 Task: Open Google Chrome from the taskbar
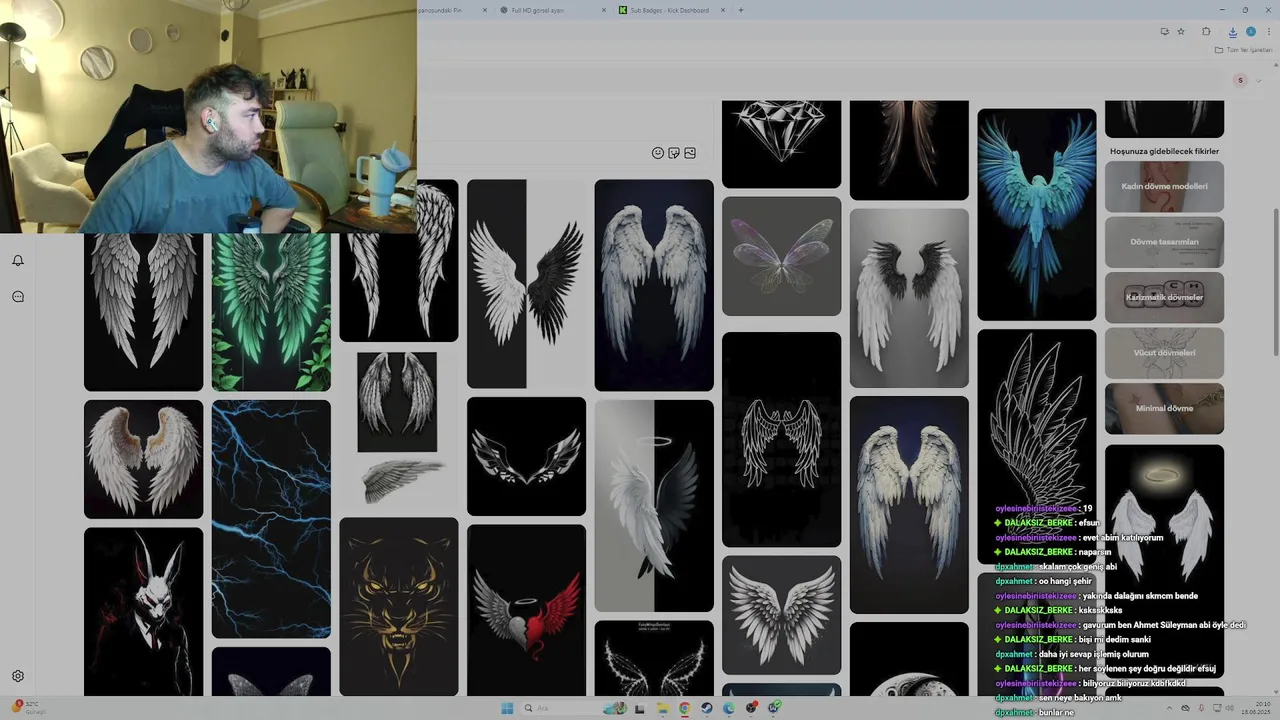[684, 708]
